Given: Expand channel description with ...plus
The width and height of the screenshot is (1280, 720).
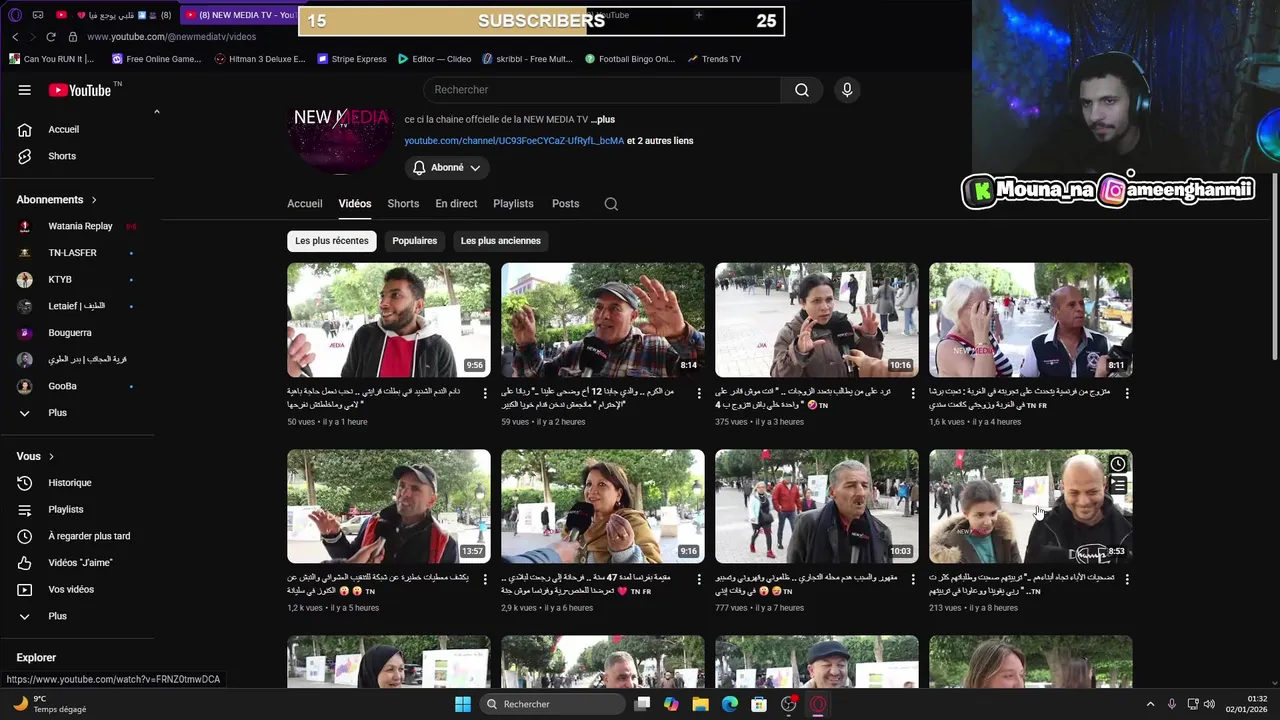Looking at the screenshot, I should coord(603,120).
